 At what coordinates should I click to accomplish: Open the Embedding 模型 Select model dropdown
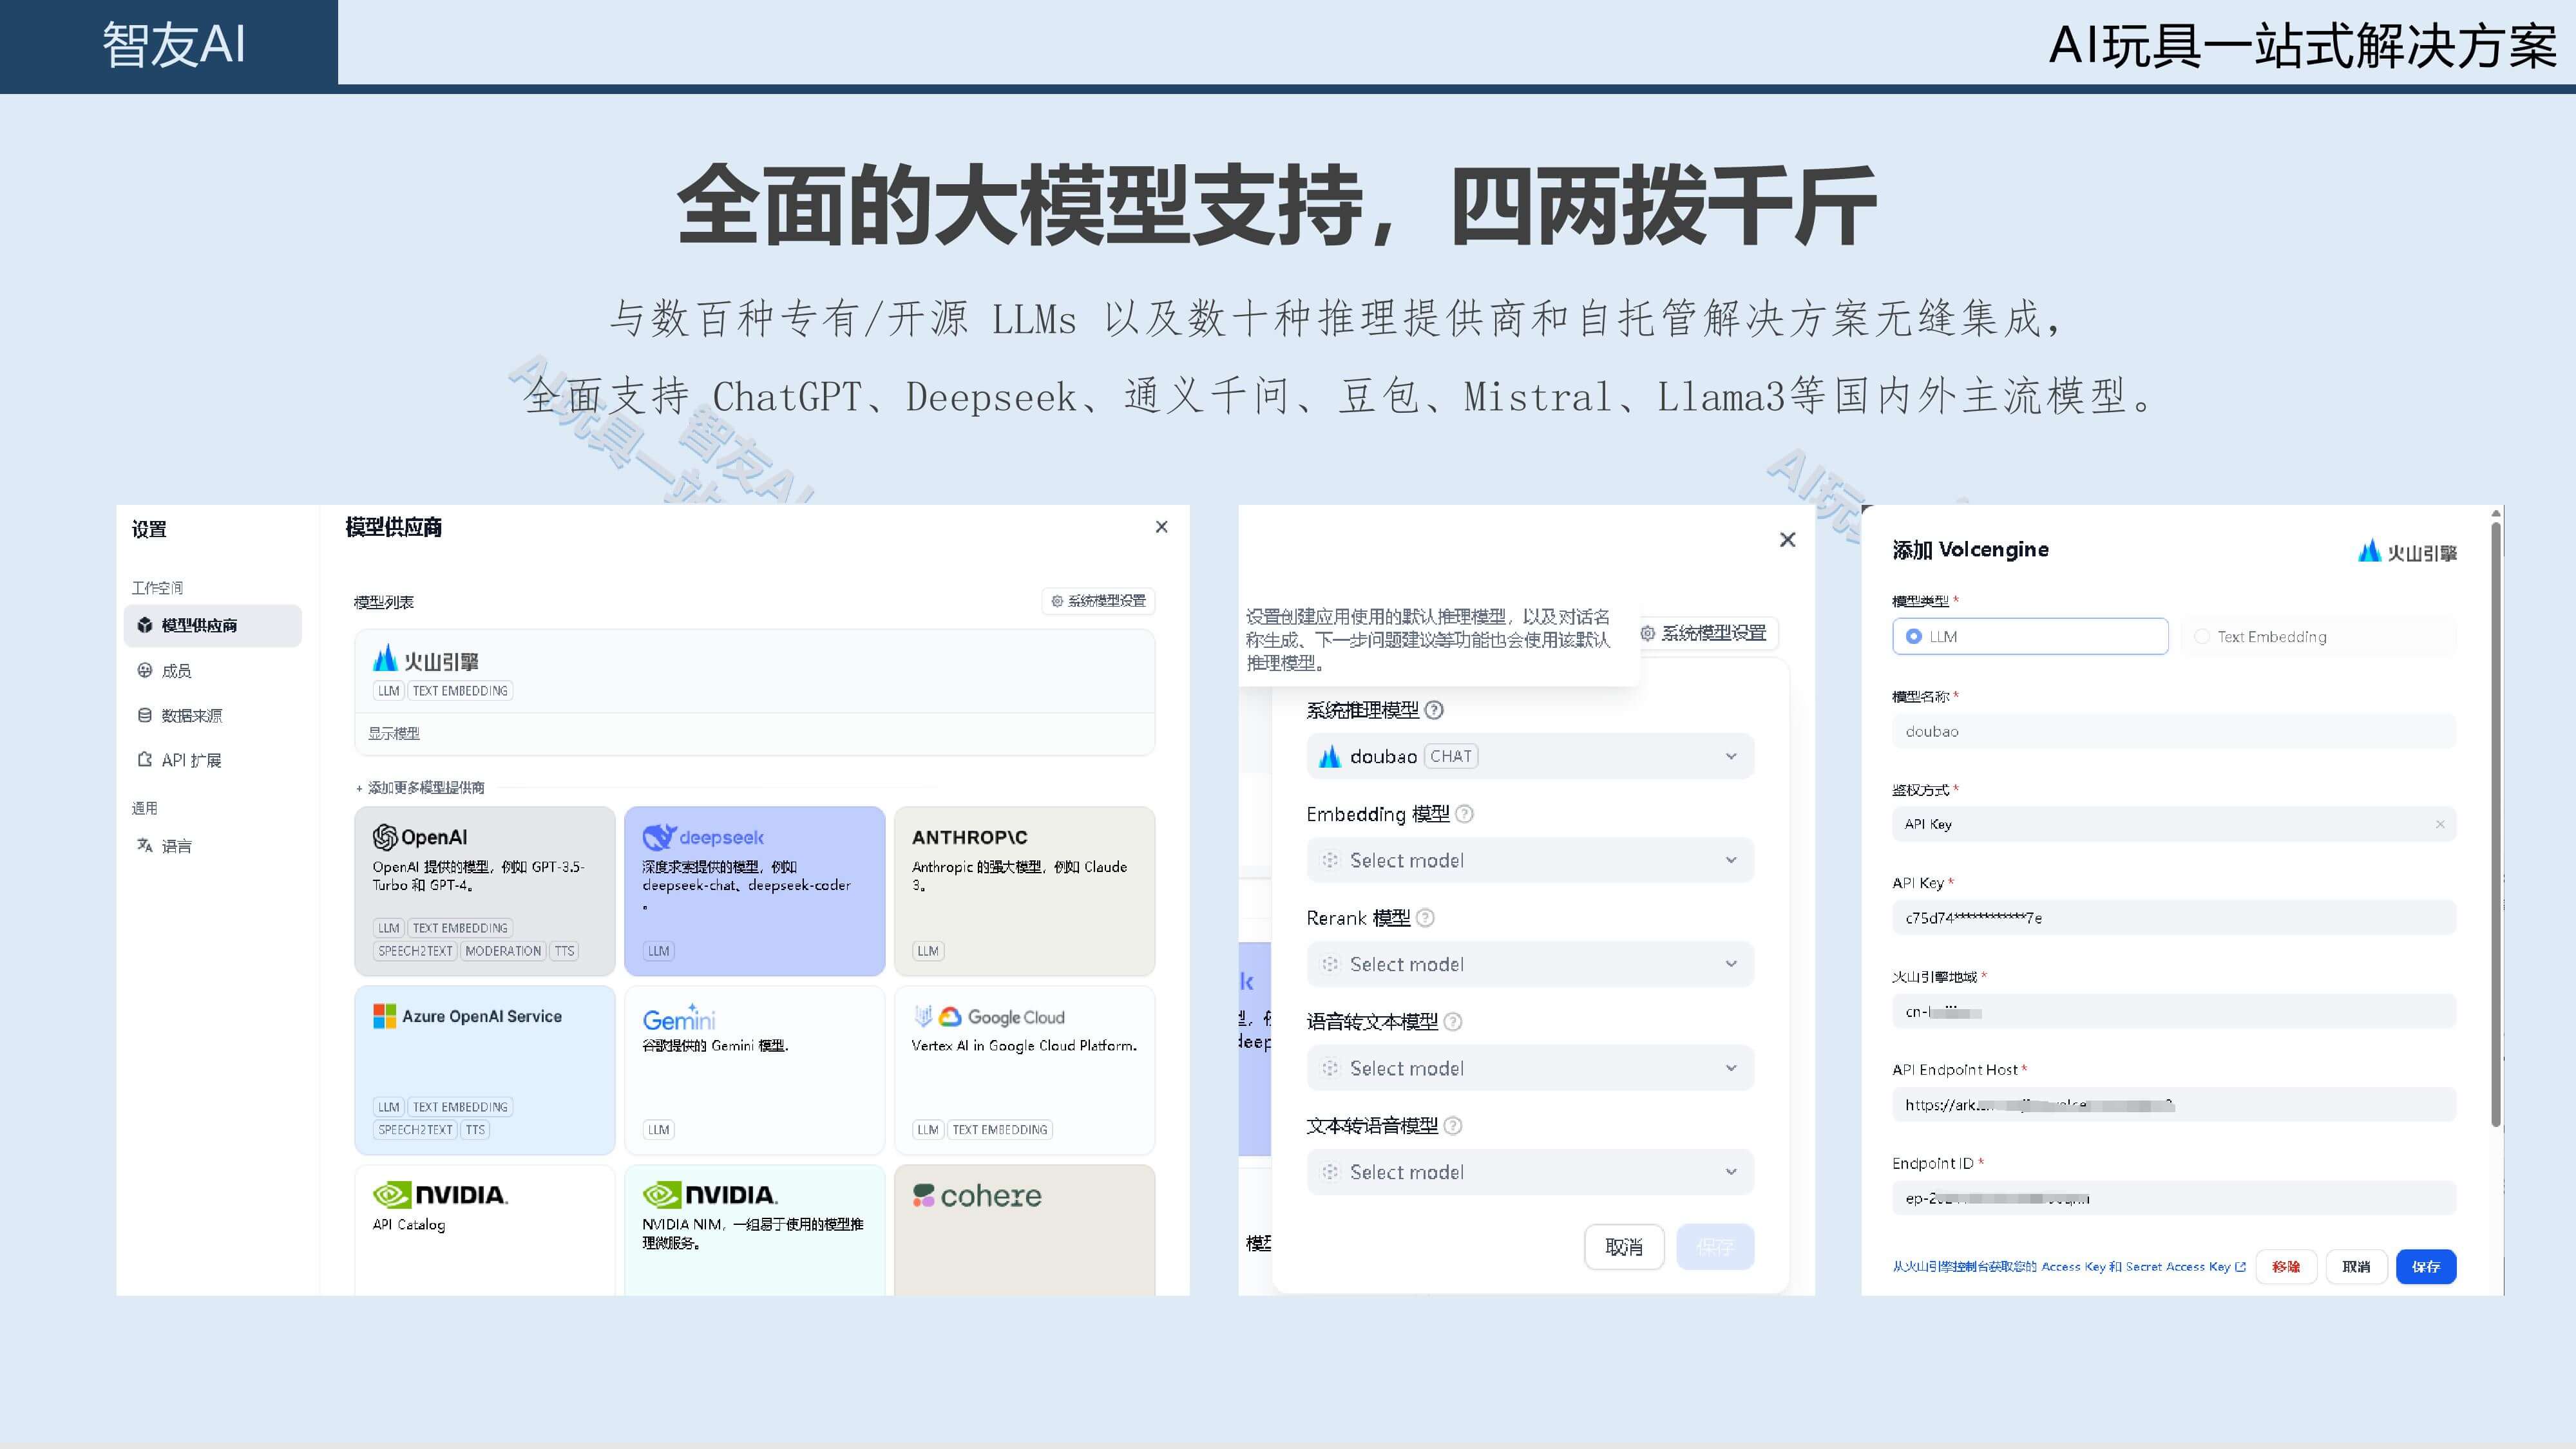point(1530,860)
